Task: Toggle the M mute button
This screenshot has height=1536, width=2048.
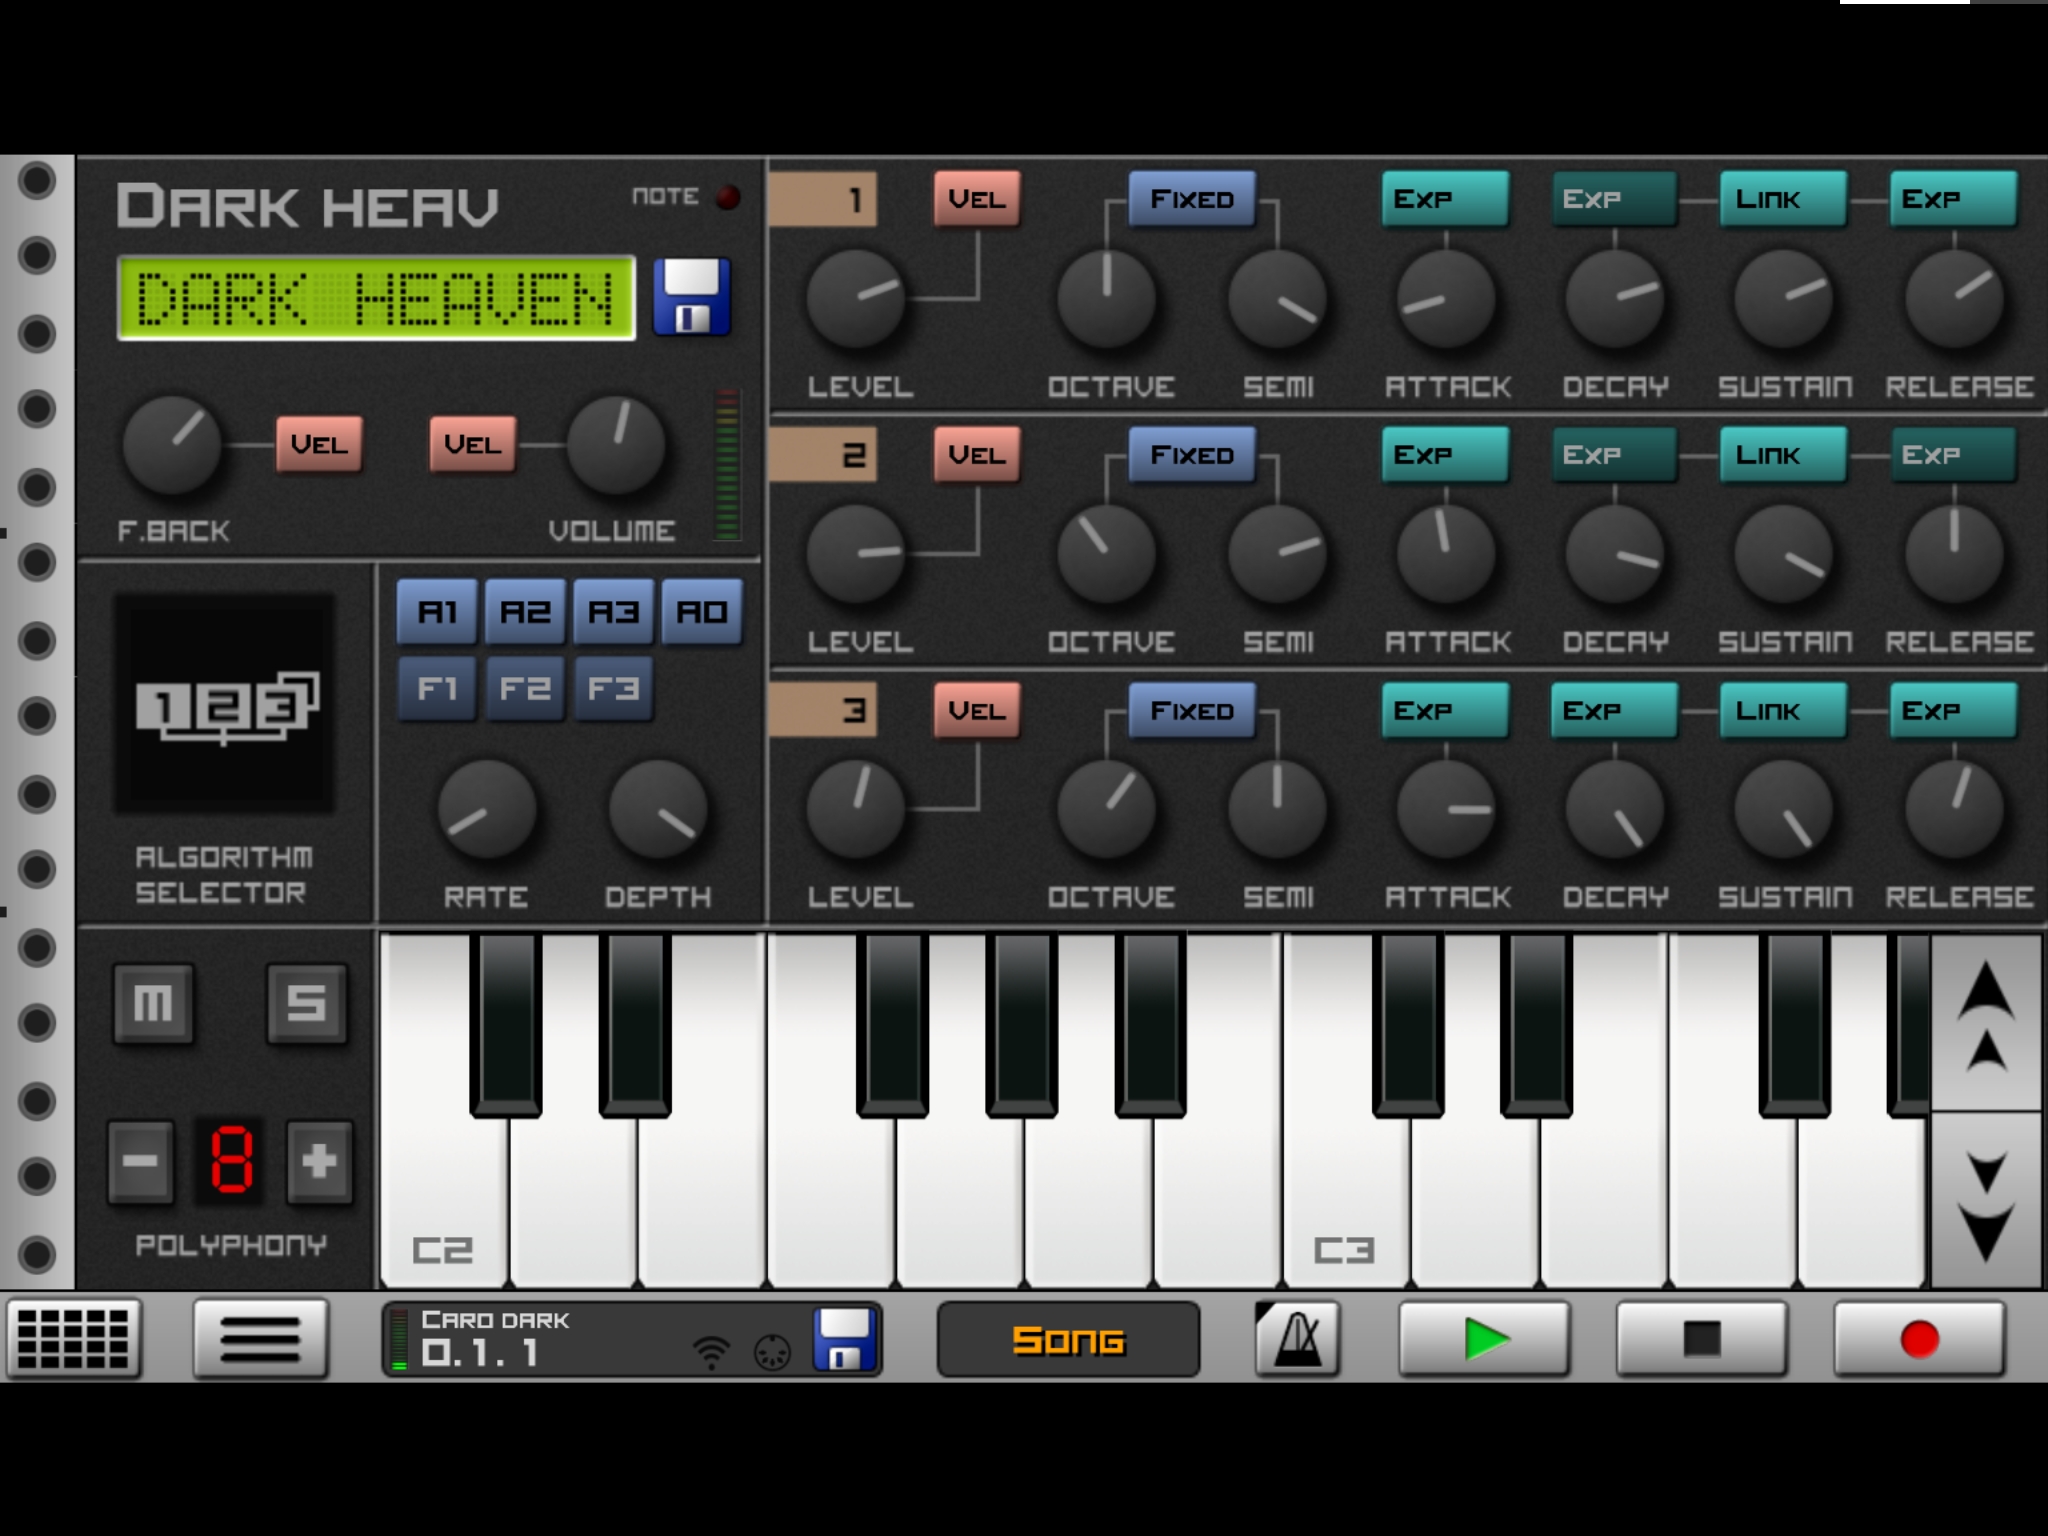Action: (x=153, y=1003)
